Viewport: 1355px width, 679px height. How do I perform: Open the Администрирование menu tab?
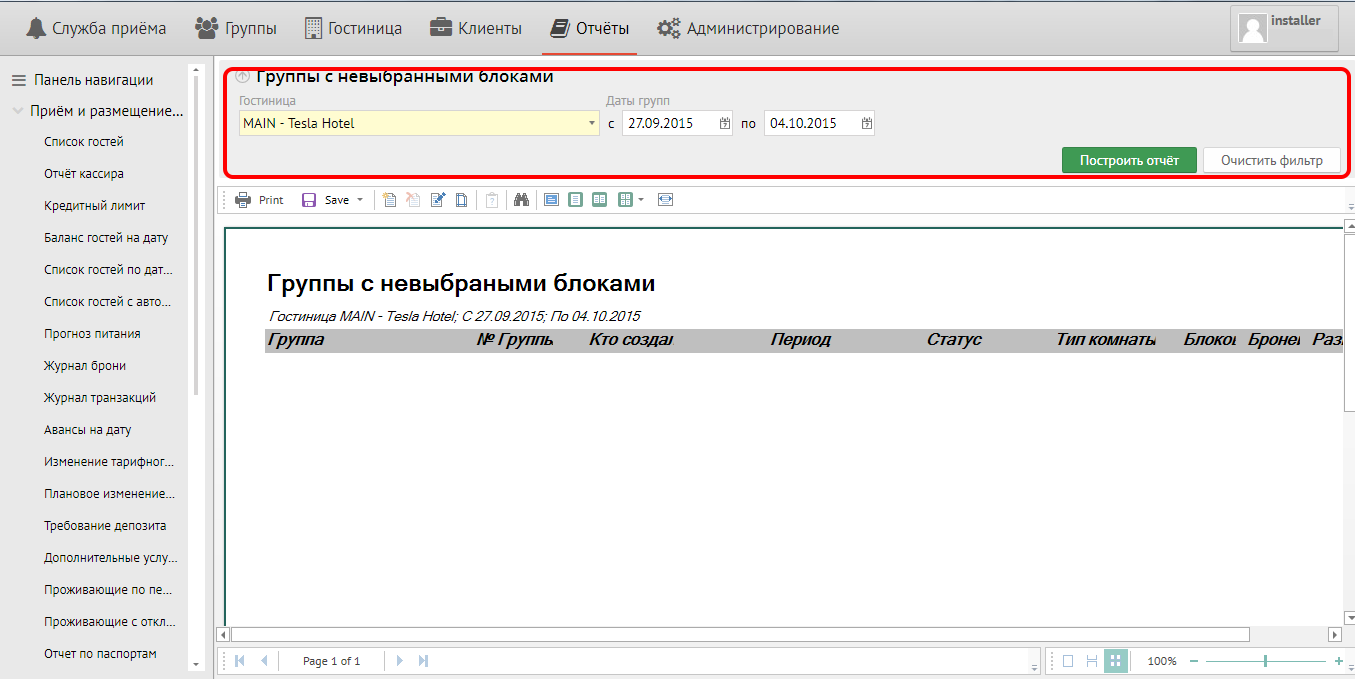pyautogui.click(x=748, y=28)
